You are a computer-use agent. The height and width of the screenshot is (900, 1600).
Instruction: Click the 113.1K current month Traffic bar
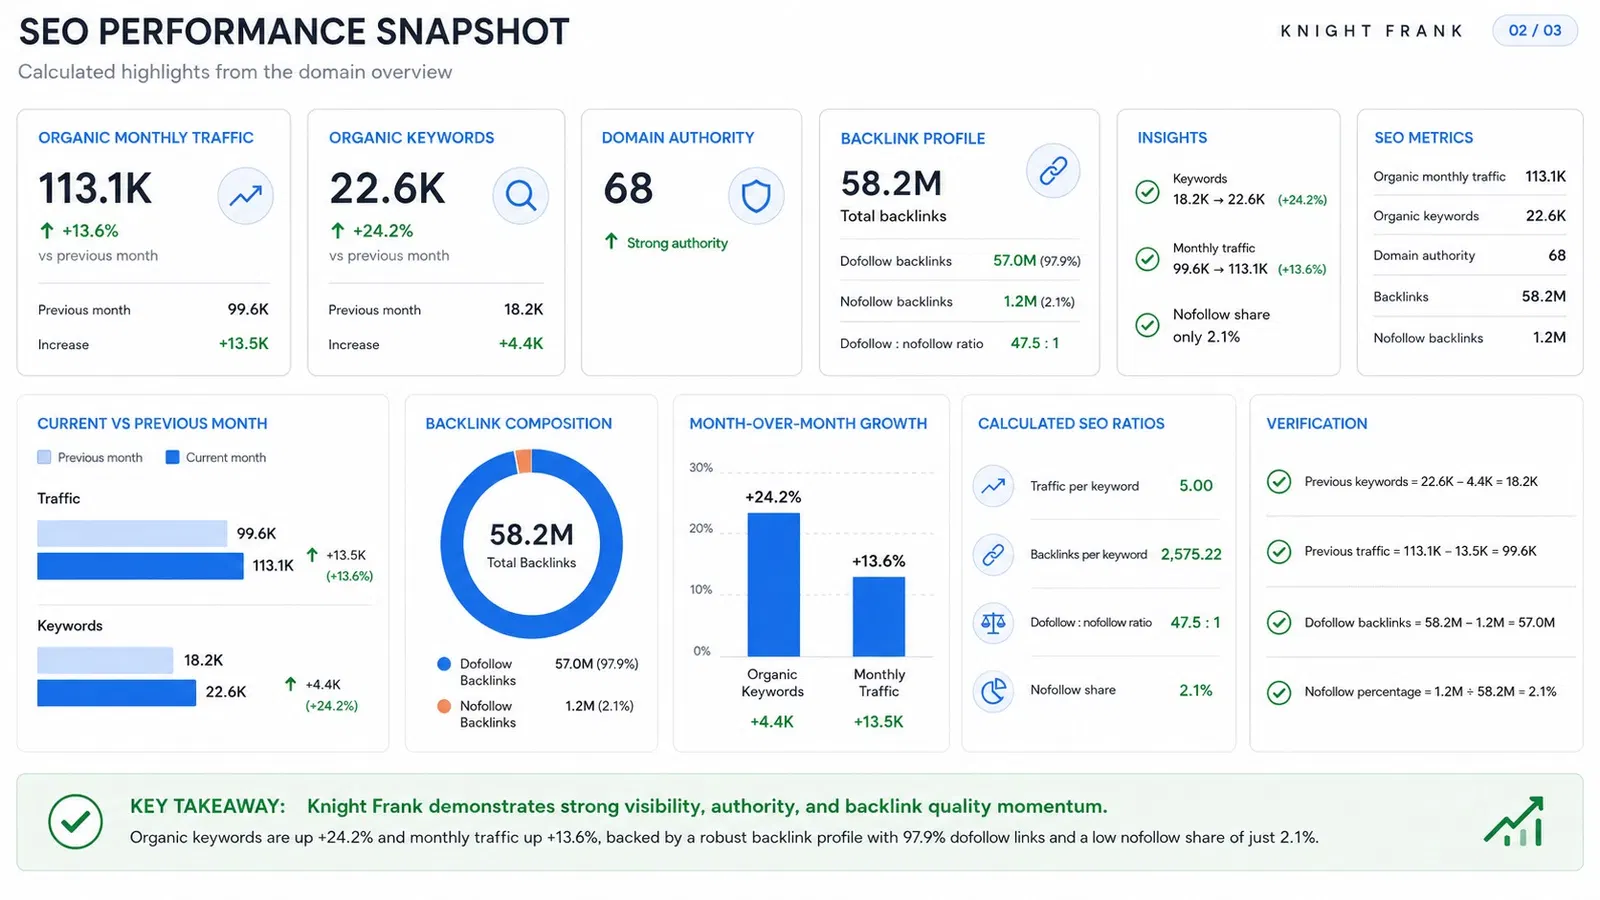140,566
